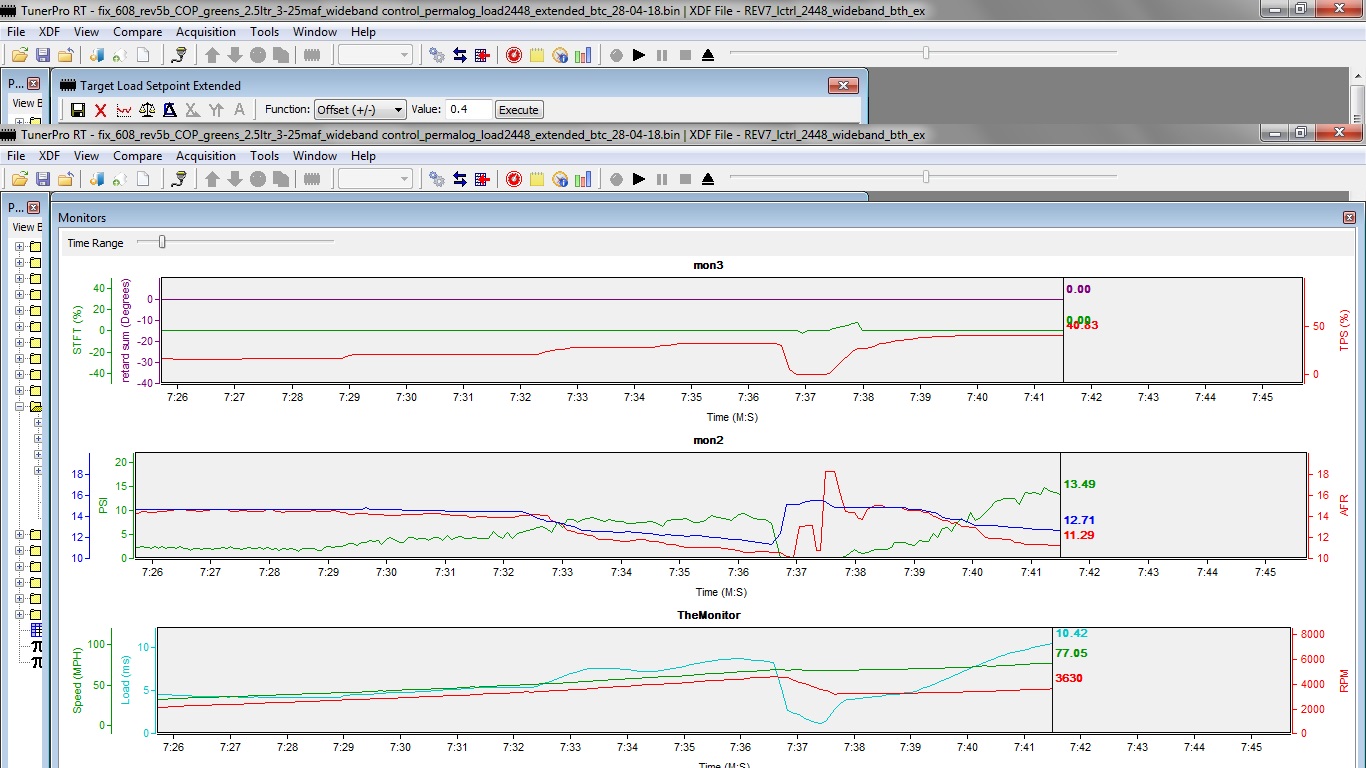The width and height of the screenshot is (1366, 768).
Task: Open the Function dropdown showing Offset (+/-)
Action: [x=360, y=110]
